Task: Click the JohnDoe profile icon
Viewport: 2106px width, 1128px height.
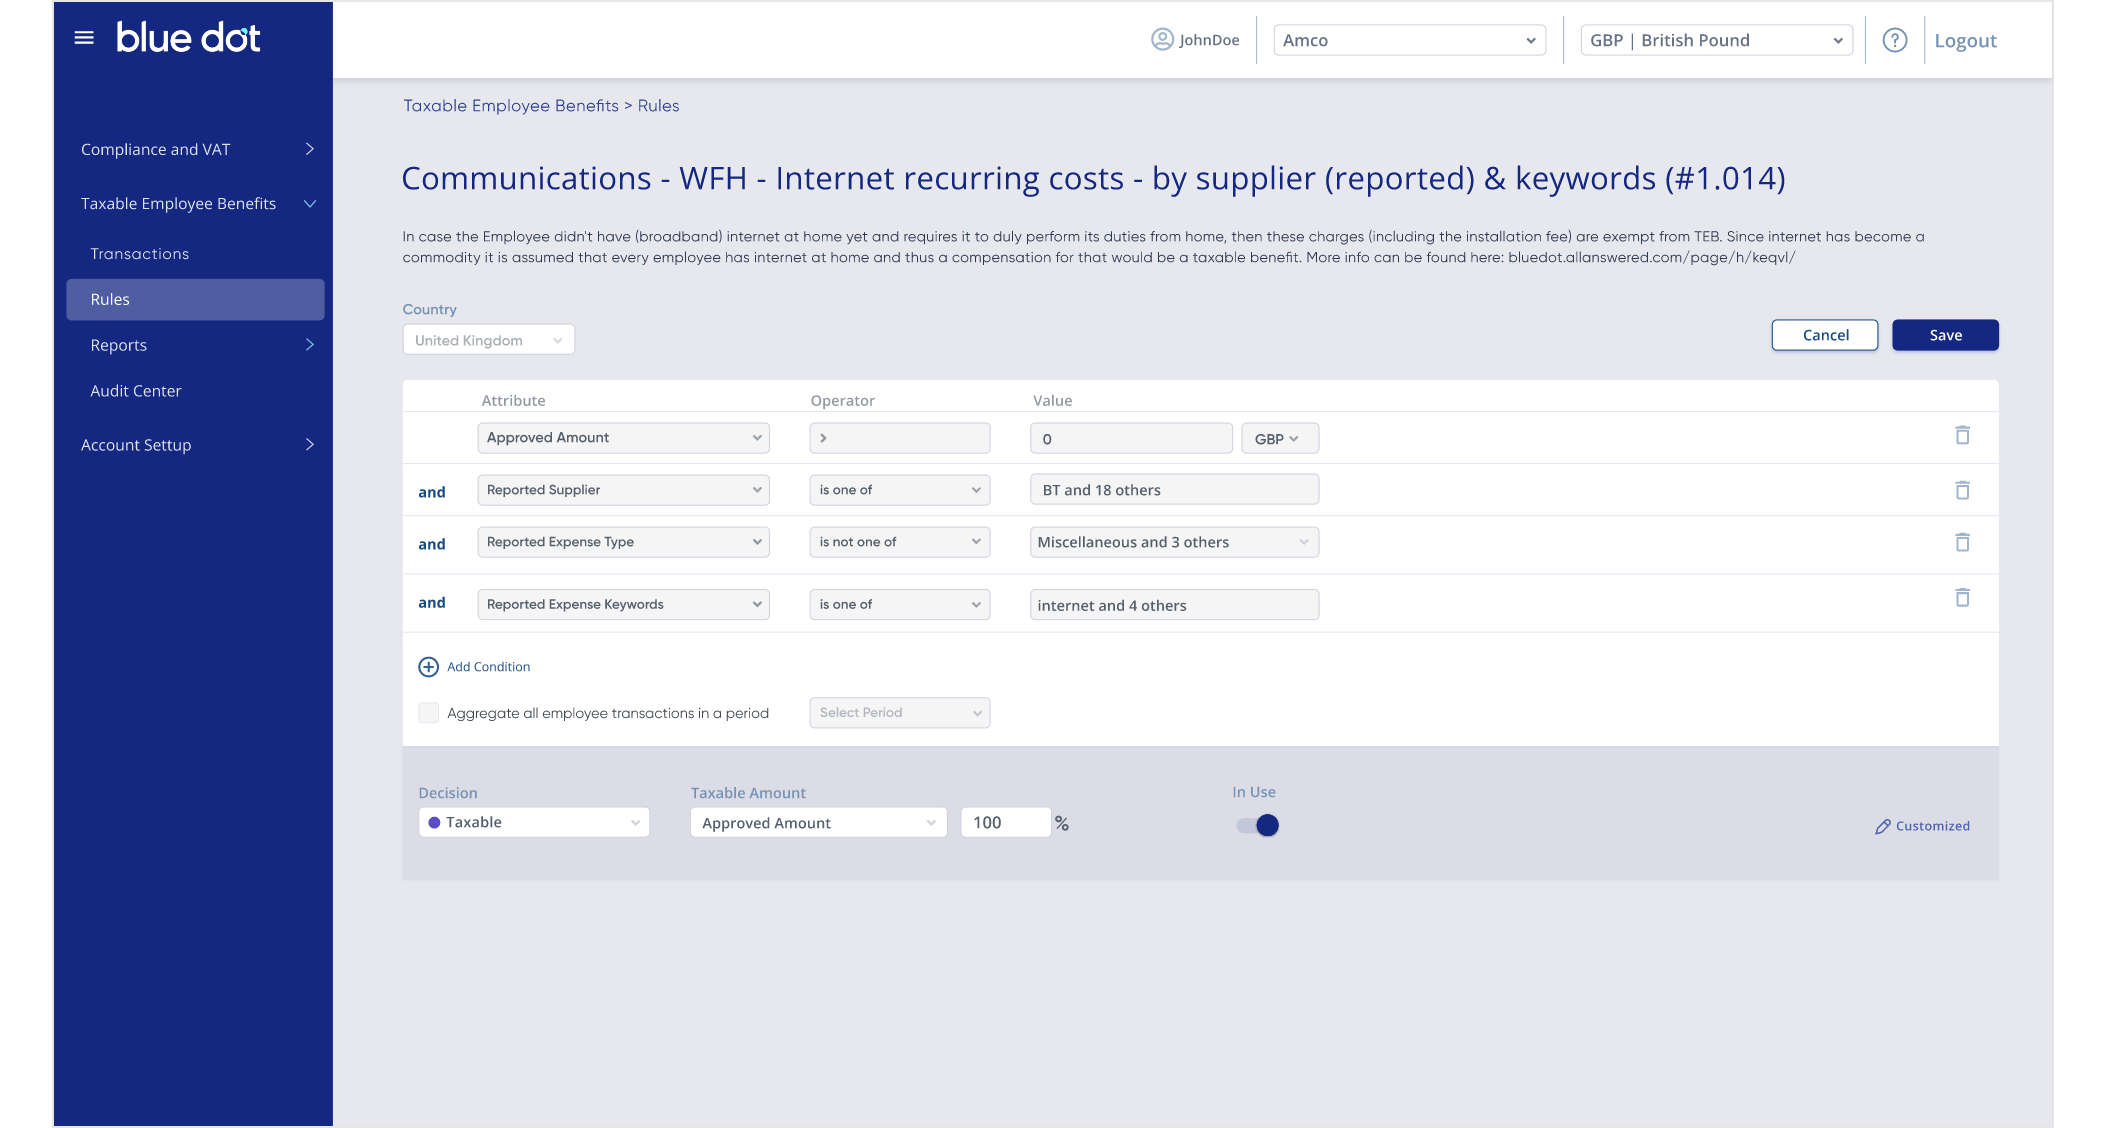Action: click(x=1162, y=40)
